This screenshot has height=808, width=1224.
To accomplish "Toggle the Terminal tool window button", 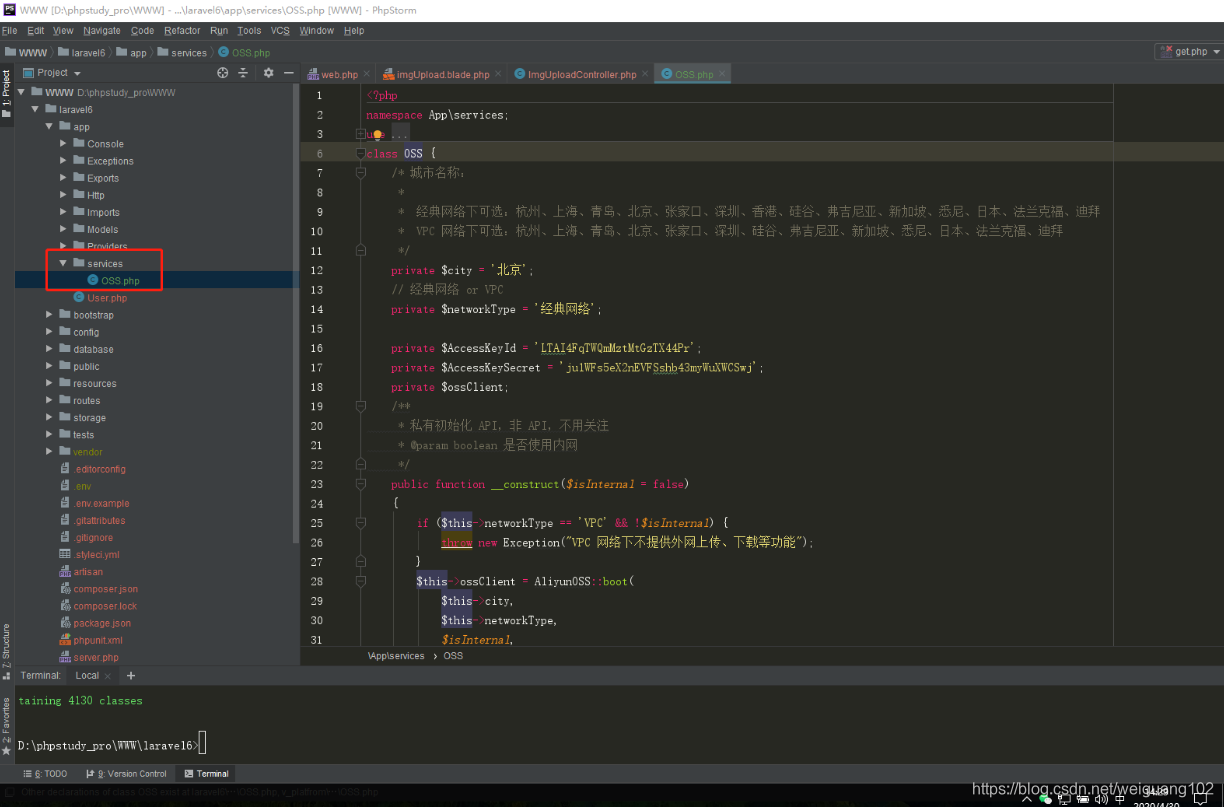I will [x=206, y=774].
